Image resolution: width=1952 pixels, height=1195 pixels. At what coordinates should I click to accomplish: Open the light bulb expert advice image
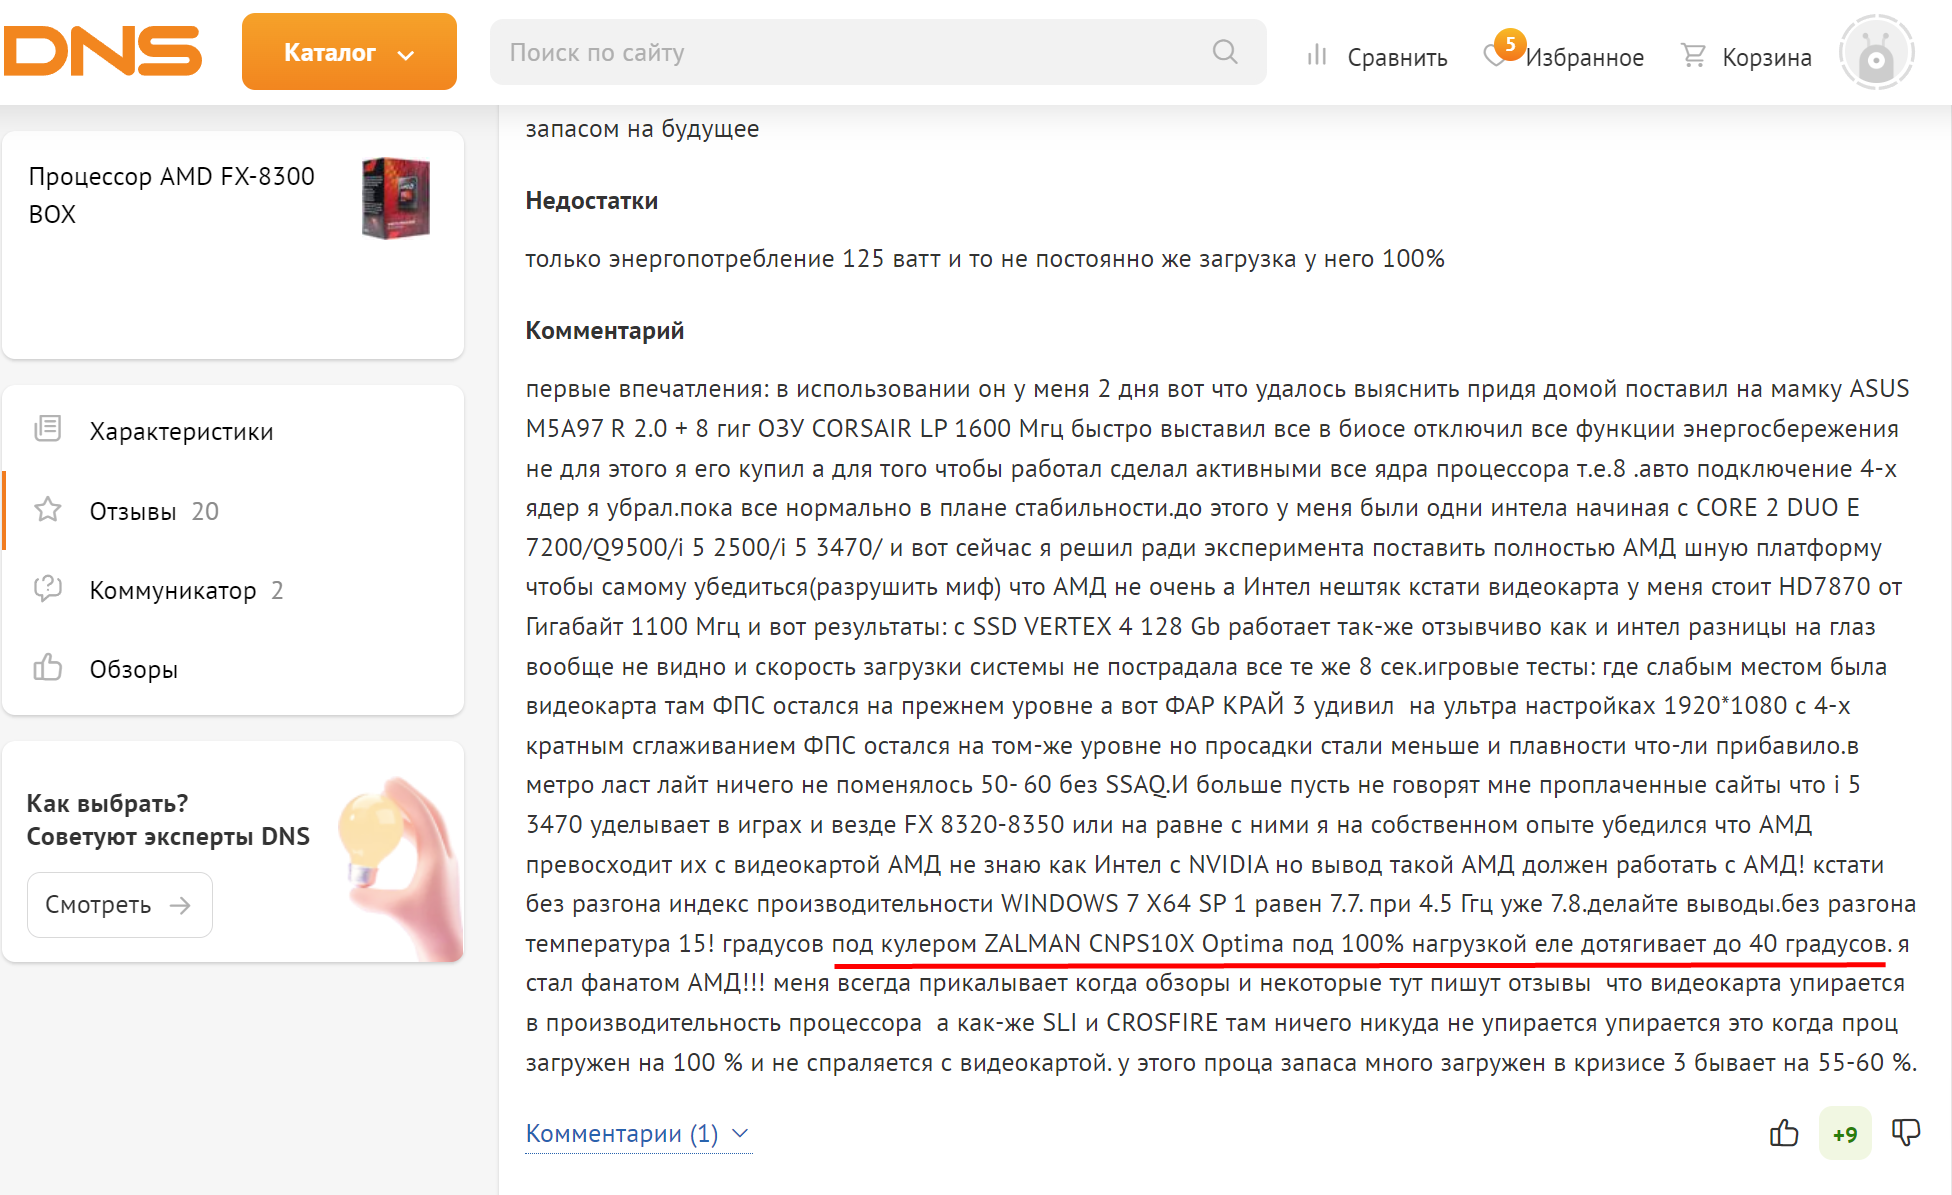point(400,867)
